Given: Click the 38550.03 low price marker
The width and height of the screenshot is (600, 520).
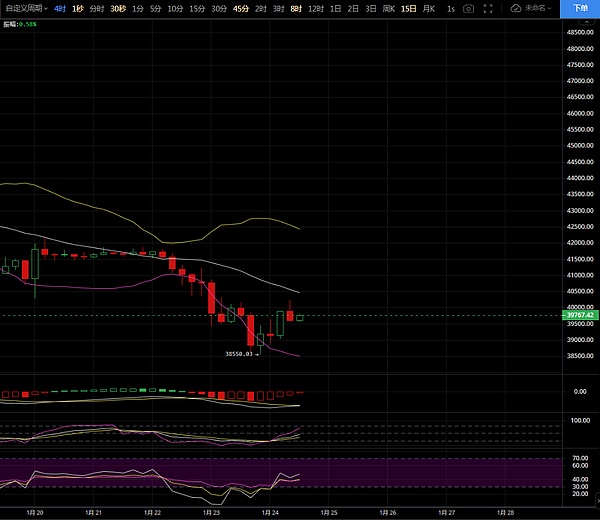Looking at the screenshot, I should pos(238,353).
